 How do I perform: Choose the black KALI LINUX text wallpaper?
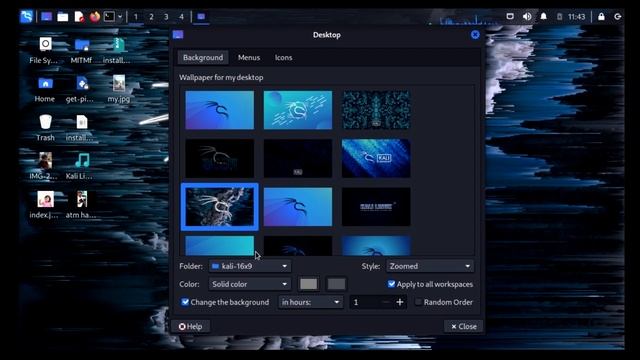click(376, 207)
